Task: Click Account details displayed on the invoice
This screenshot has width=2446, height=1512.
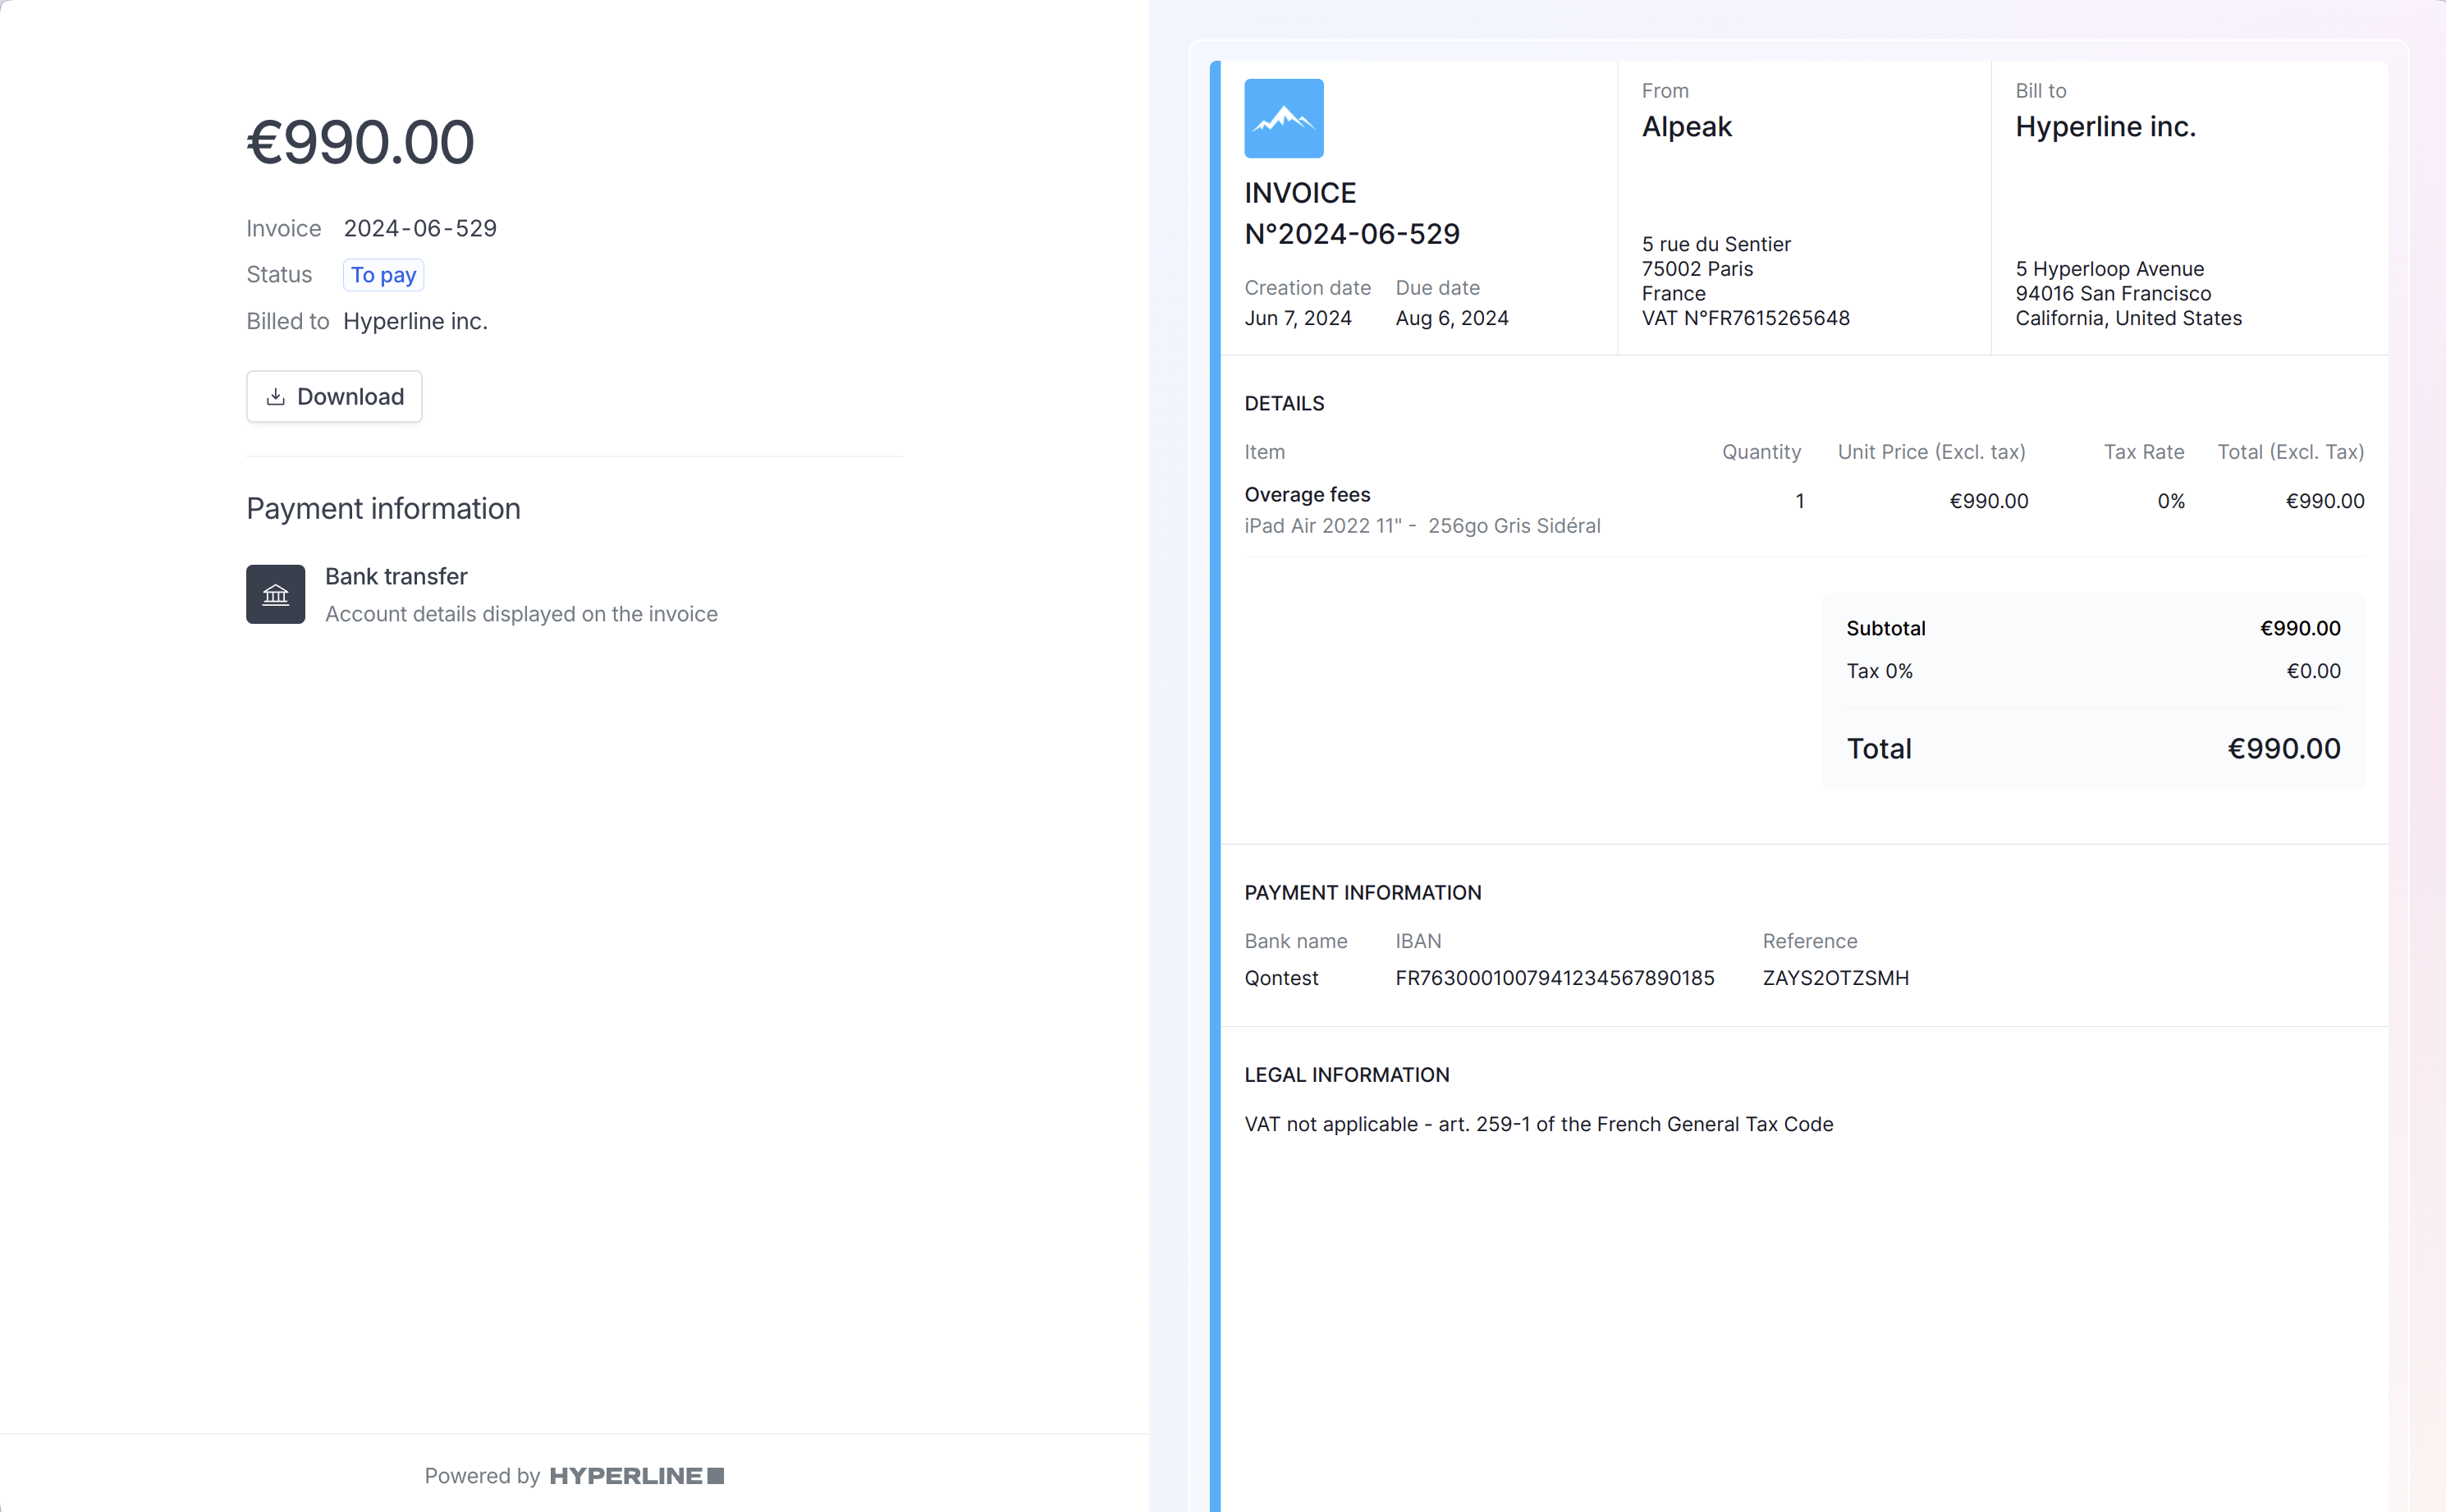Action: click(521, 614)
